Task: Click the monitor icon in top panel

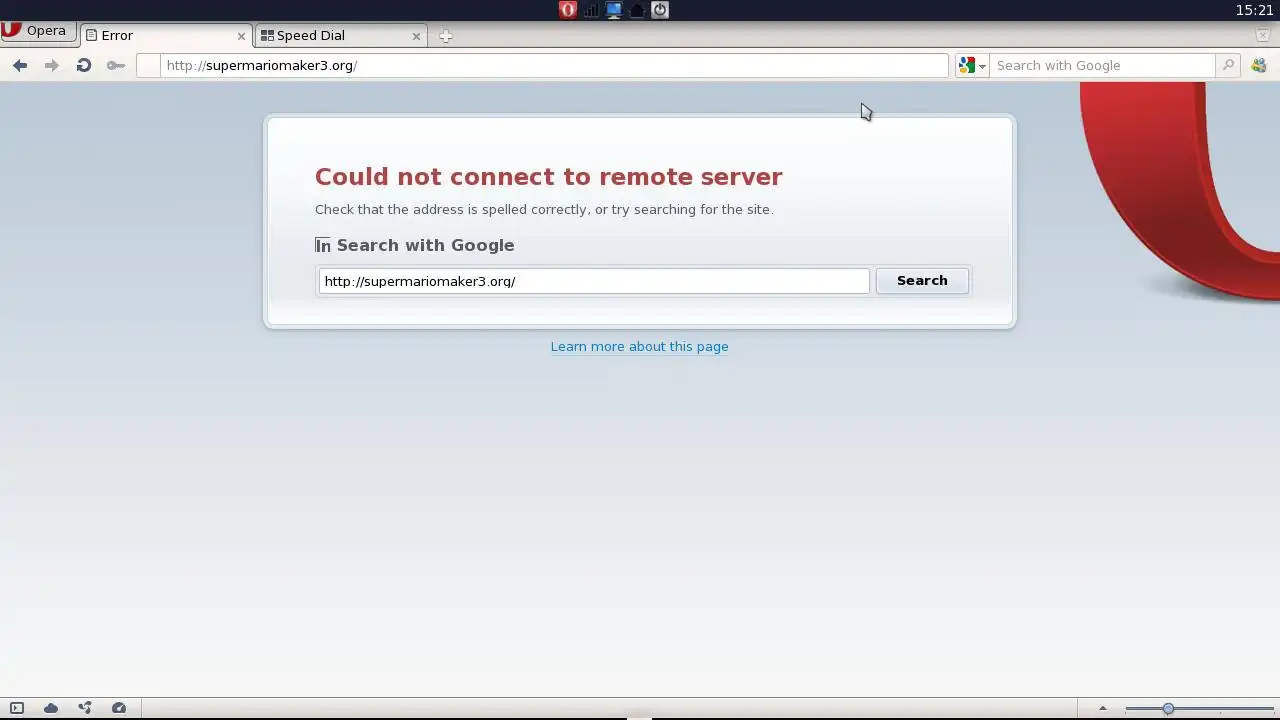Action: [614, 10]
